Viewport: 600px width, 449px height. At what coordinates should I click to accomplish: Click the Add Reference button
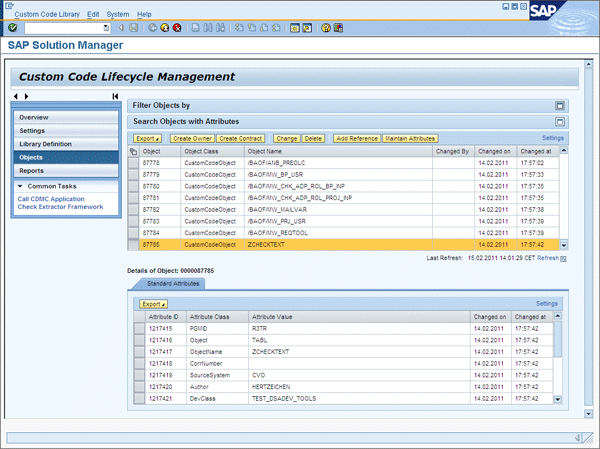tap(357, 139)
